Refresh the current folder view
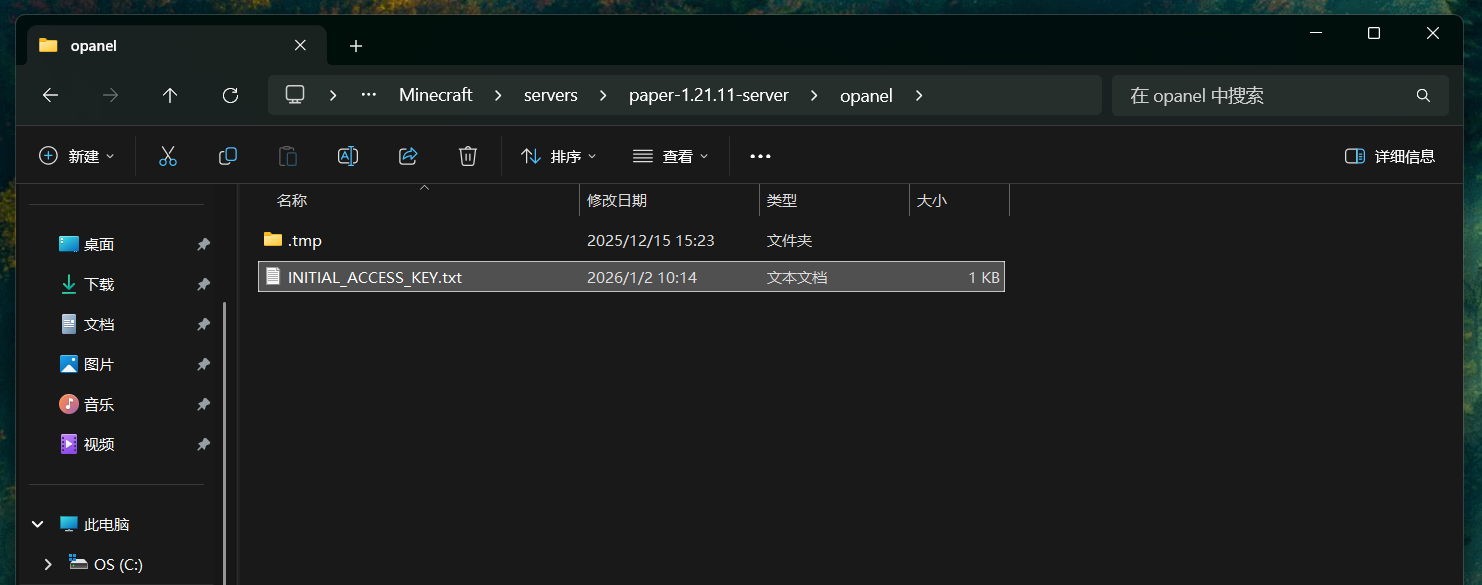Screen dimensions: 1482x585 (x=230, y=95)
